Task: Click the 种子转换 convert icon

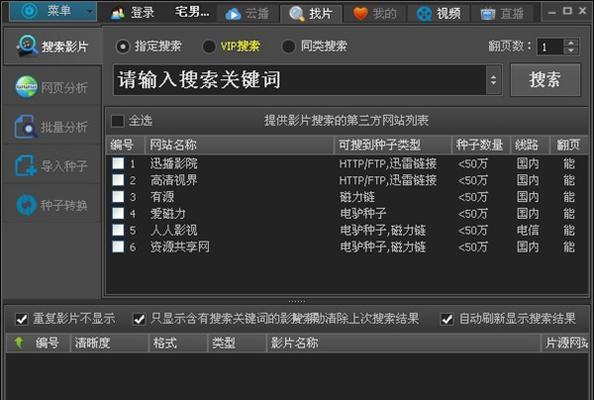Action: [26, 205]
